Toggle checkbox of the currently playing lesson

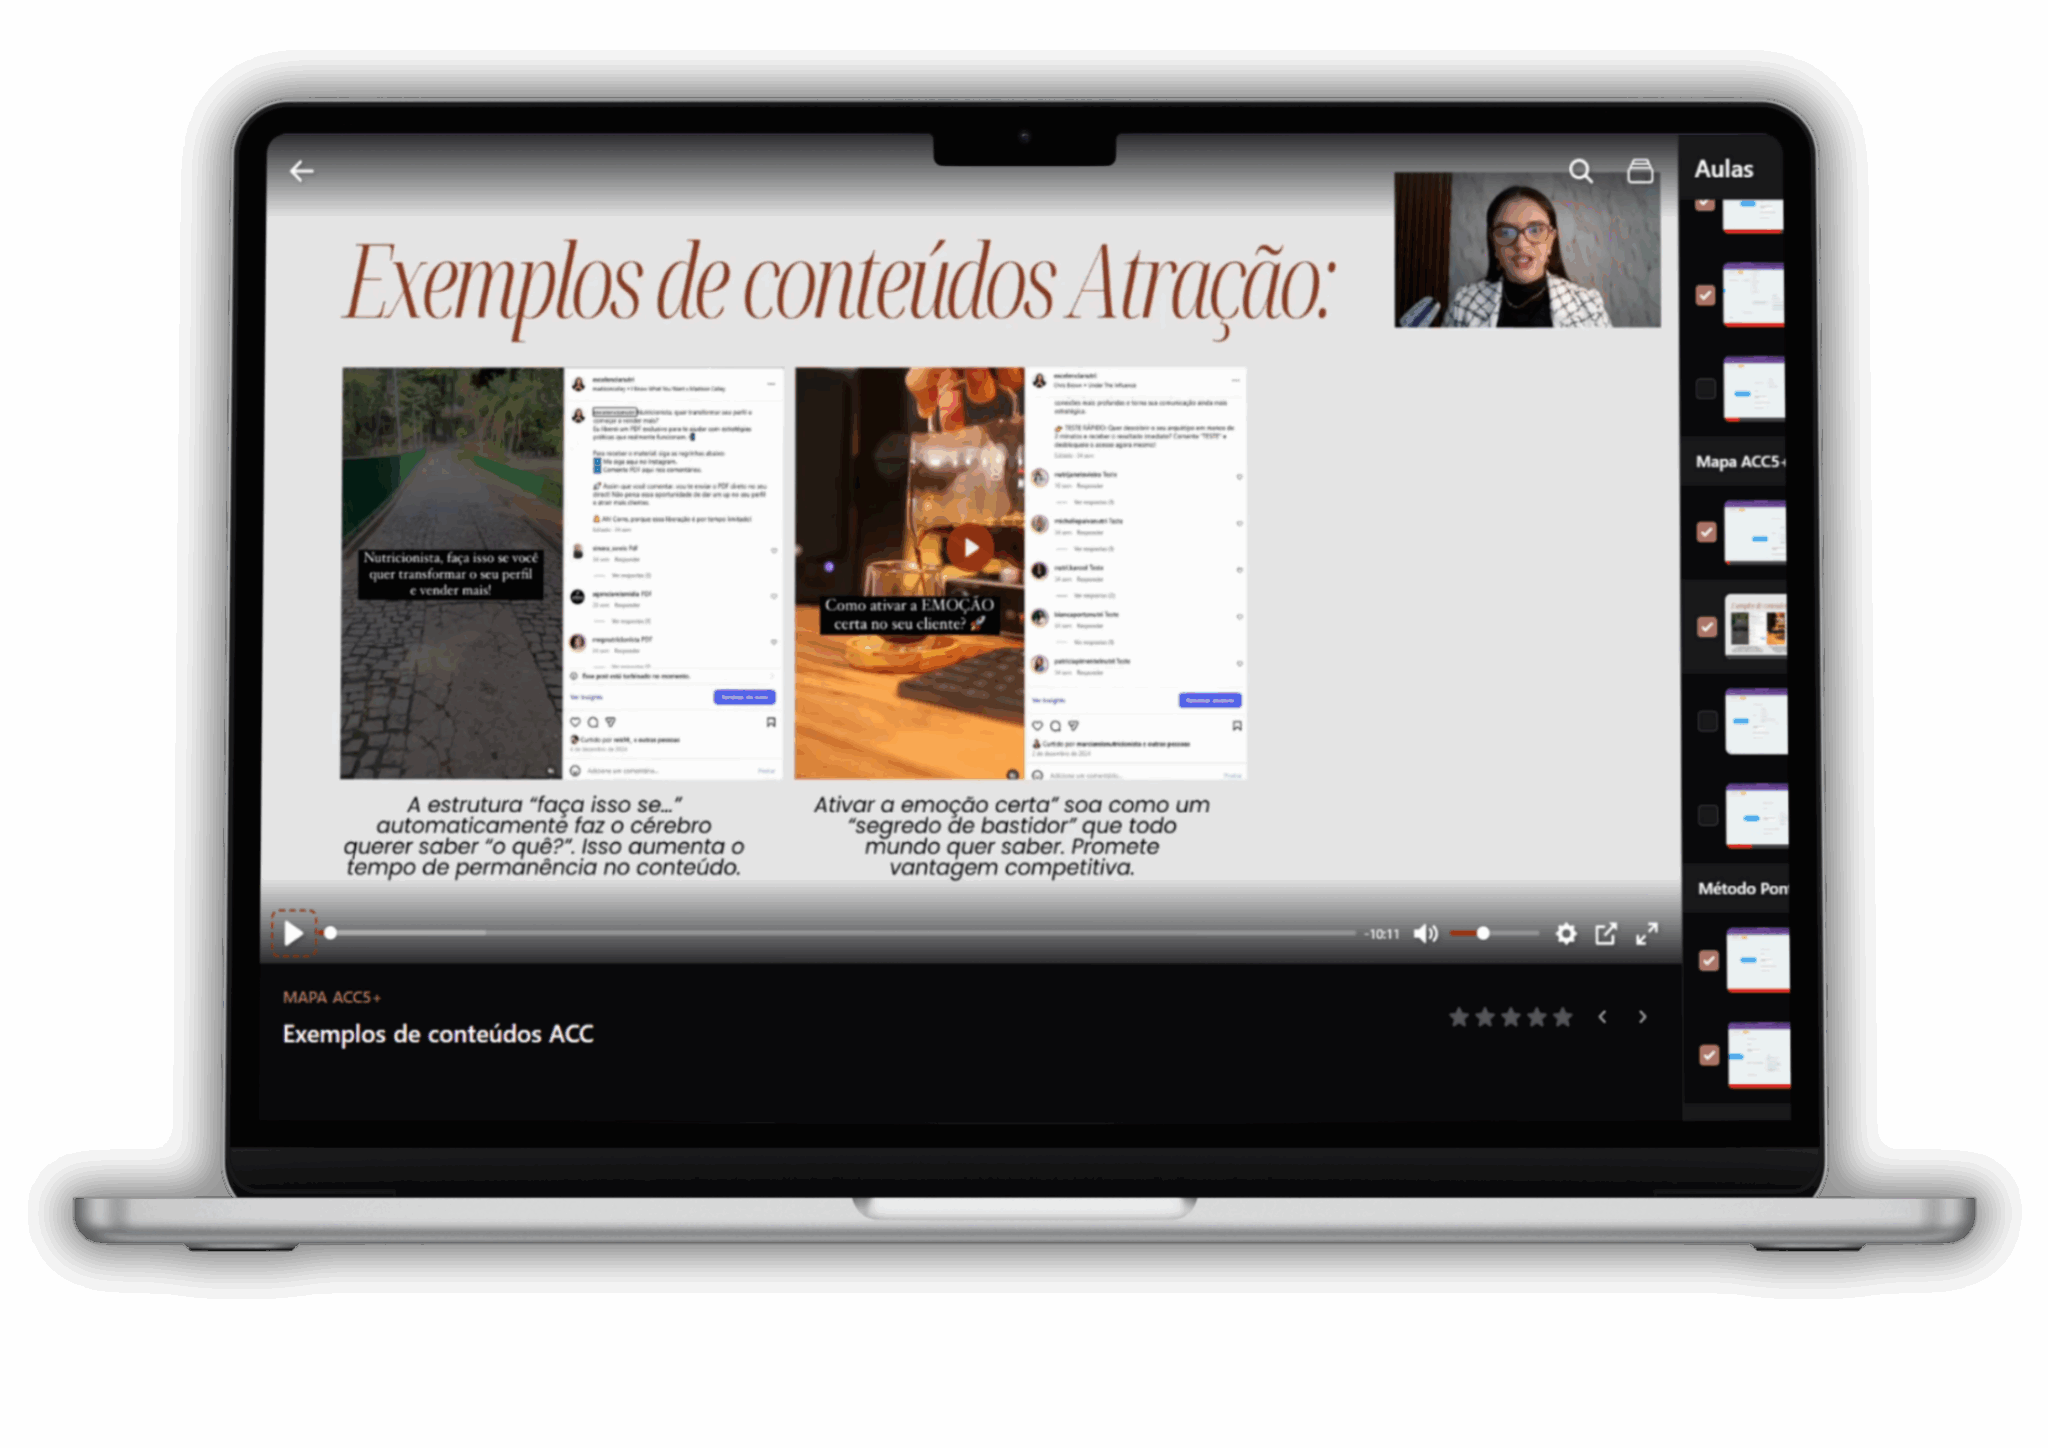[1707, 627]
